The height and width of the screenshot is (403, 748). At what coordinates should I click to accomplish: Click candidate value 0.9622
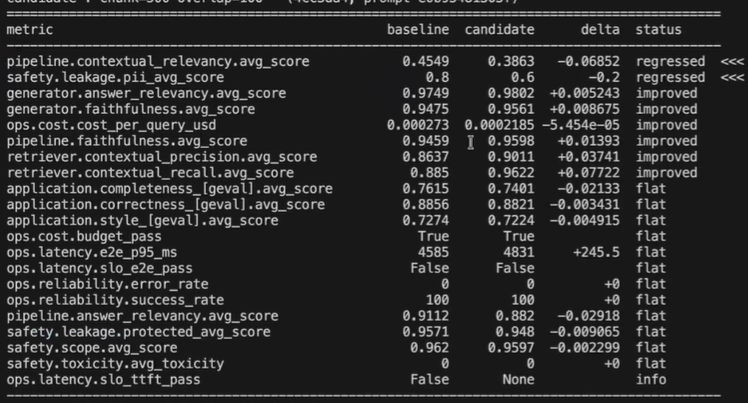coord(511,173)
